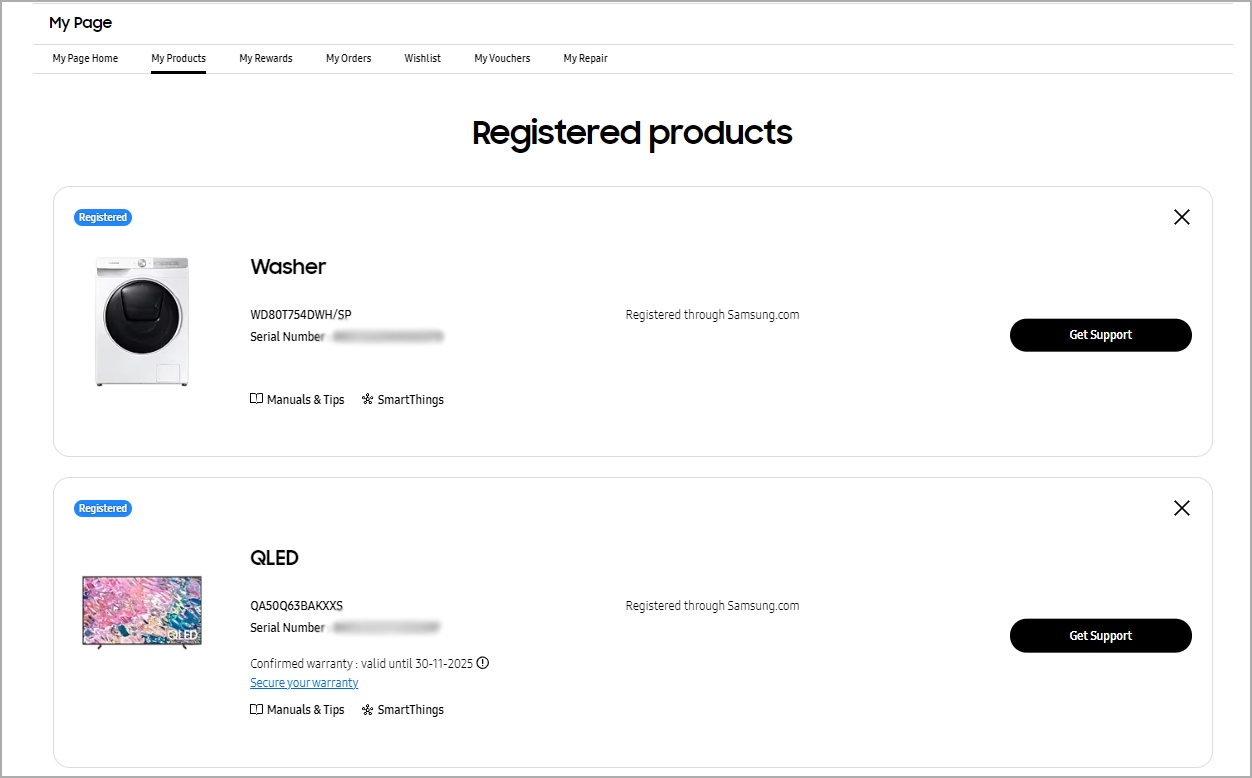Click the Registered products heading
The width and height of the screenshot is (1252, 778).
[632, 133]
